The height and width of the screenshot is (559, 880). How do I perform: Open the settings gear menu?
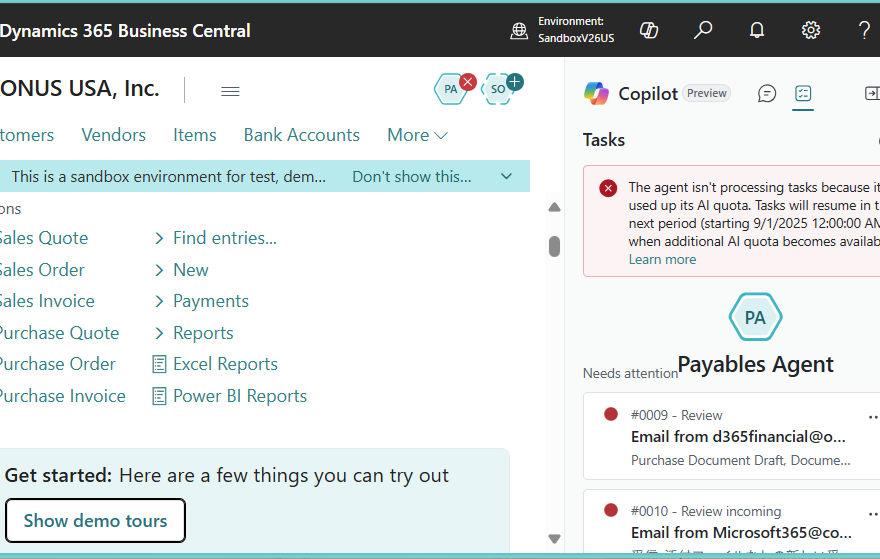(810, 30)
